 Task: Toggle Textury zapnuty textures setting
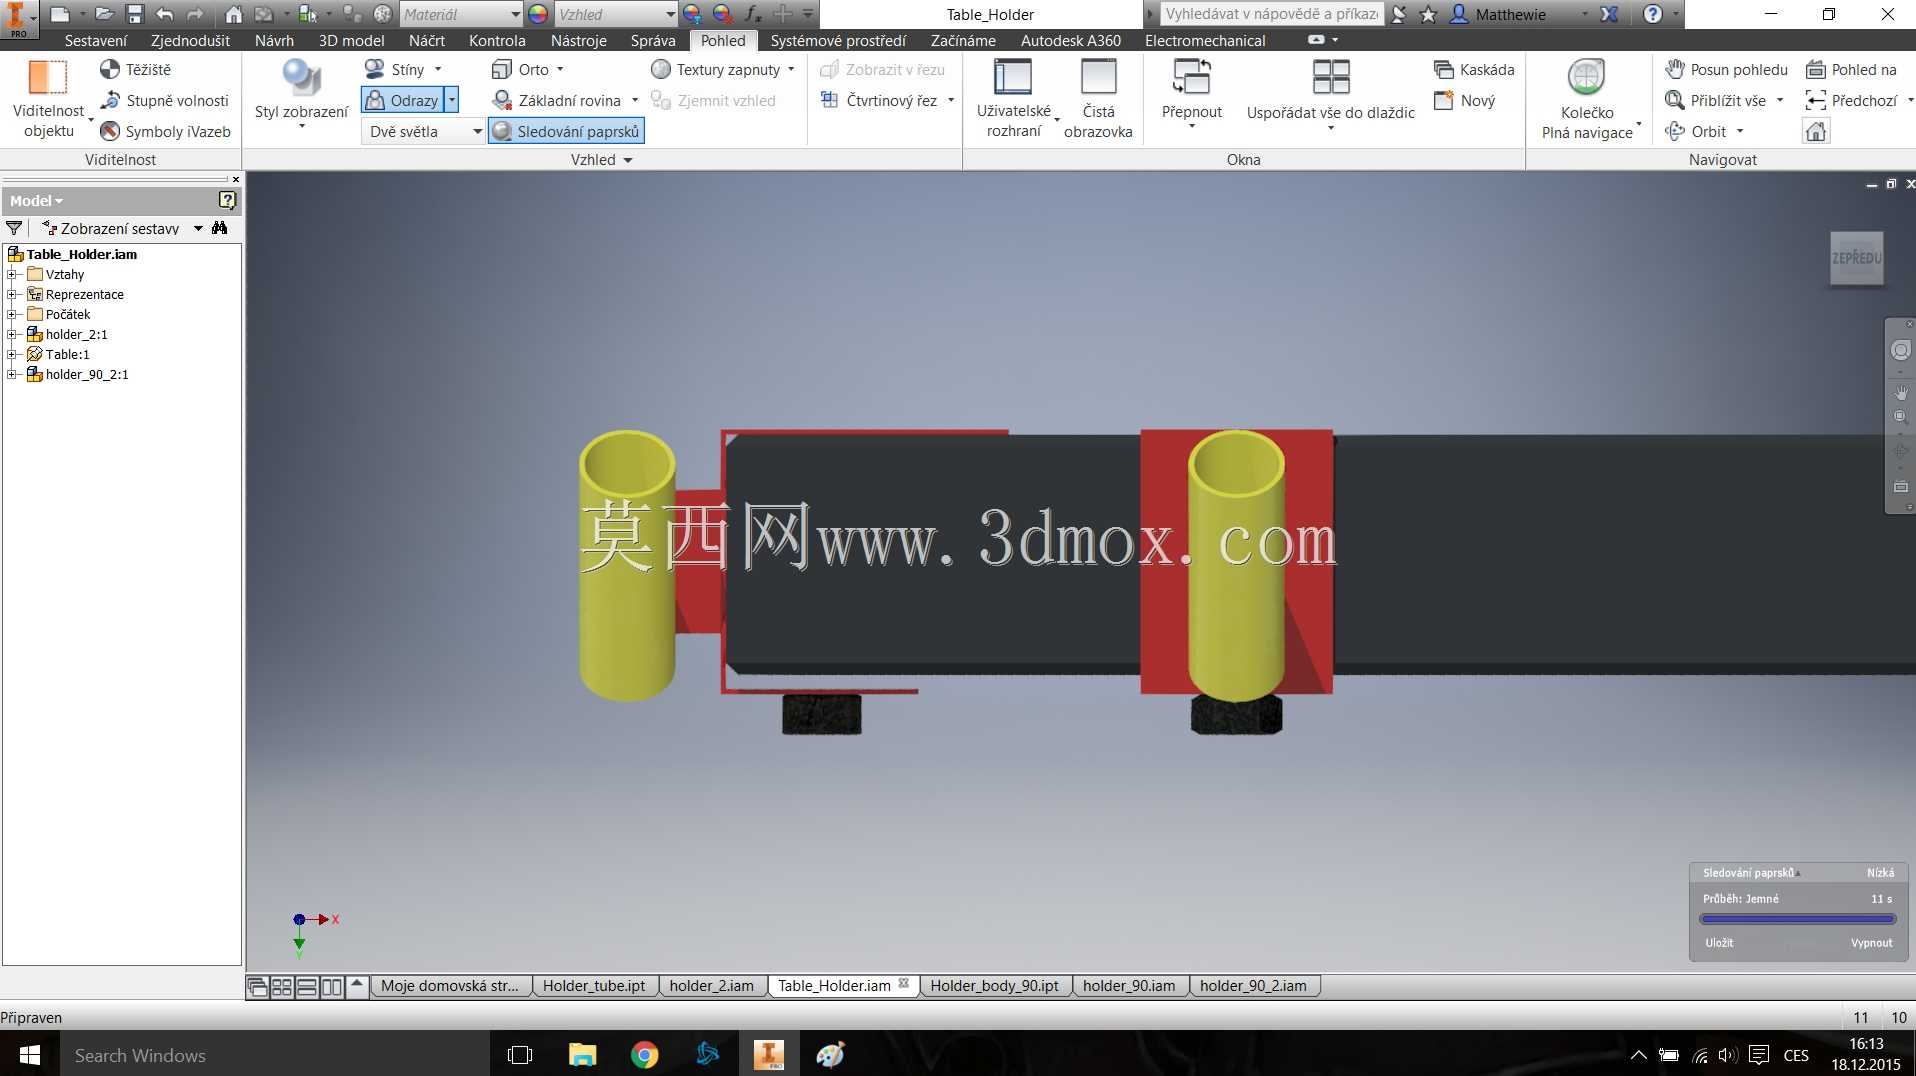point(715,69)
